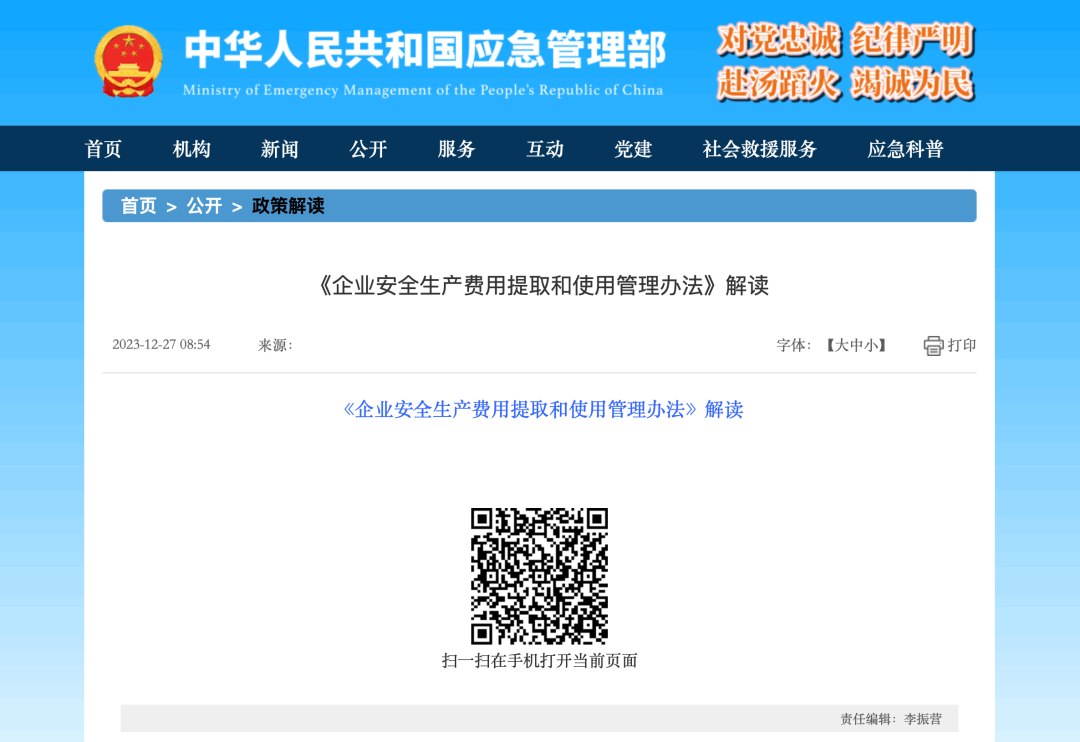The image size is (1080, 742).
Task: Open the 机构 navigation menu item
Action: [x=191, y=149]
